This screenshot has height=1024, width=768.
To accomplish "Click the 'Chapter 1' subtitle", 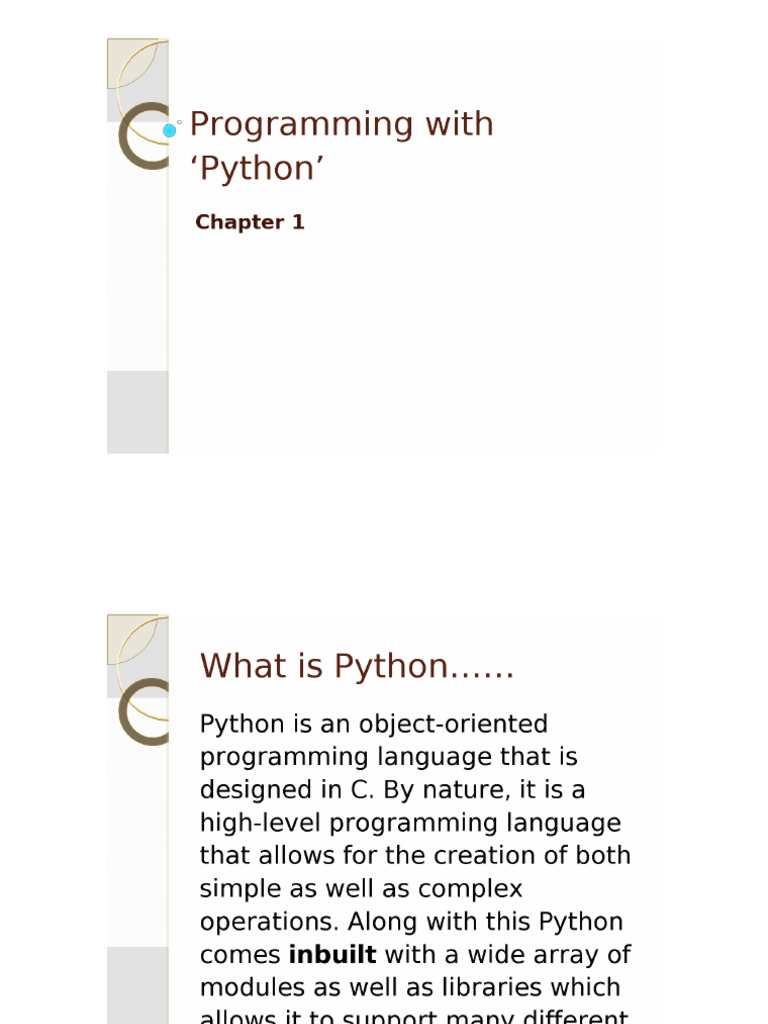I will (249, 222).
